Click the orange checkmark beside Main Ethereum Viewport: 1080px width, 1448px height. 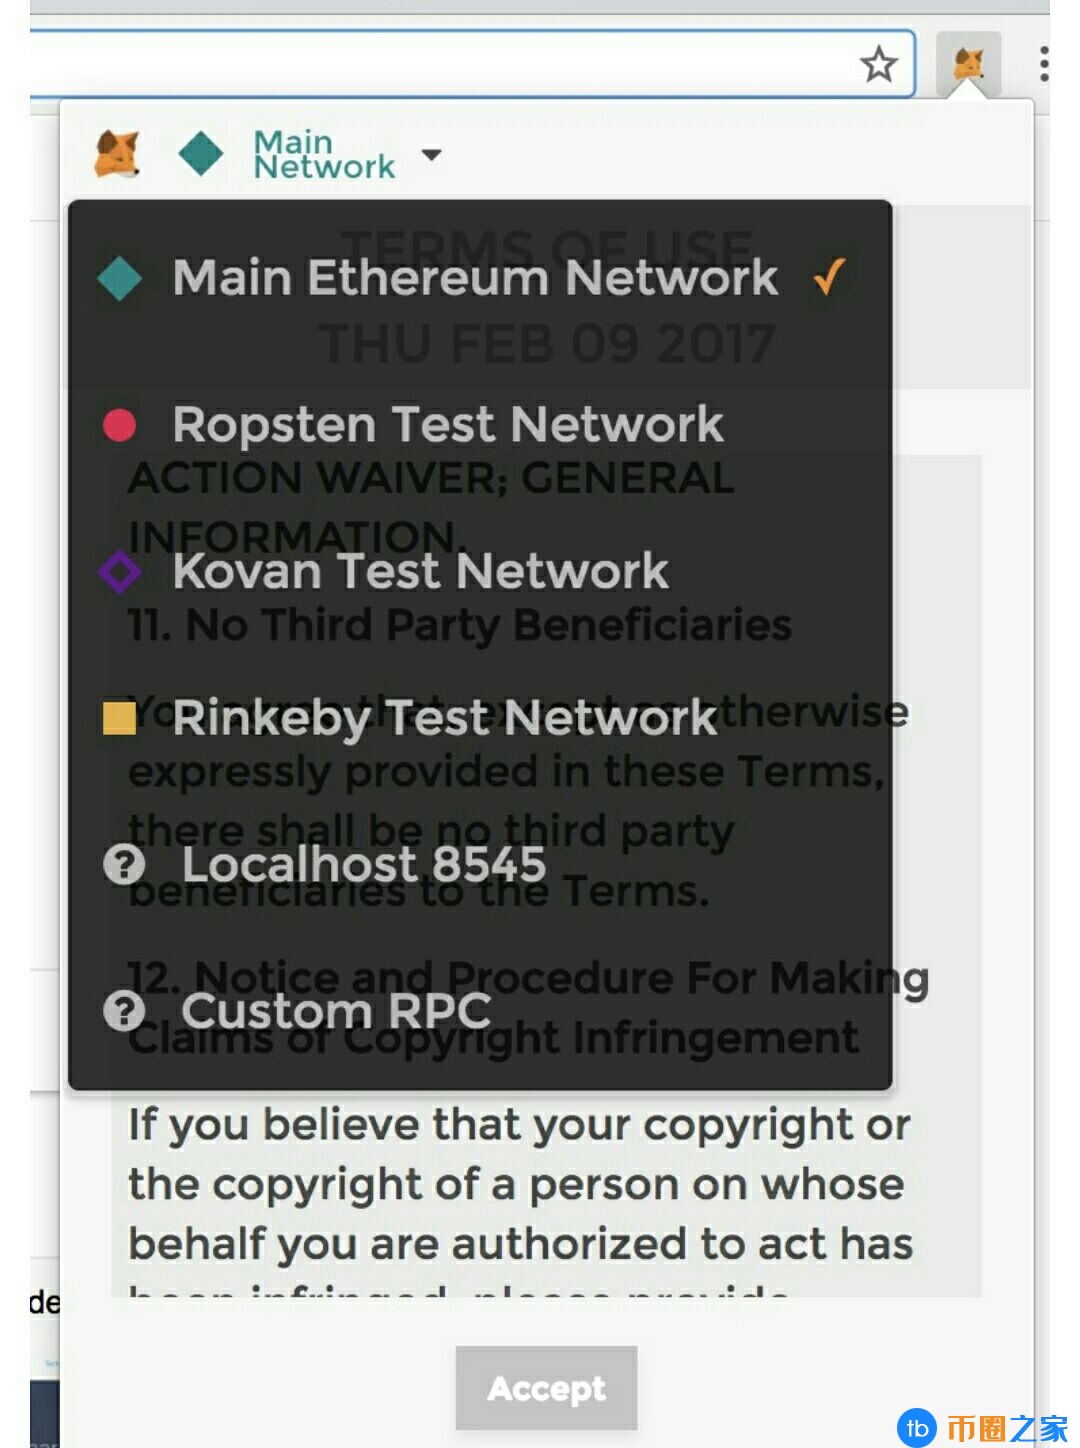tap(830, 277)
